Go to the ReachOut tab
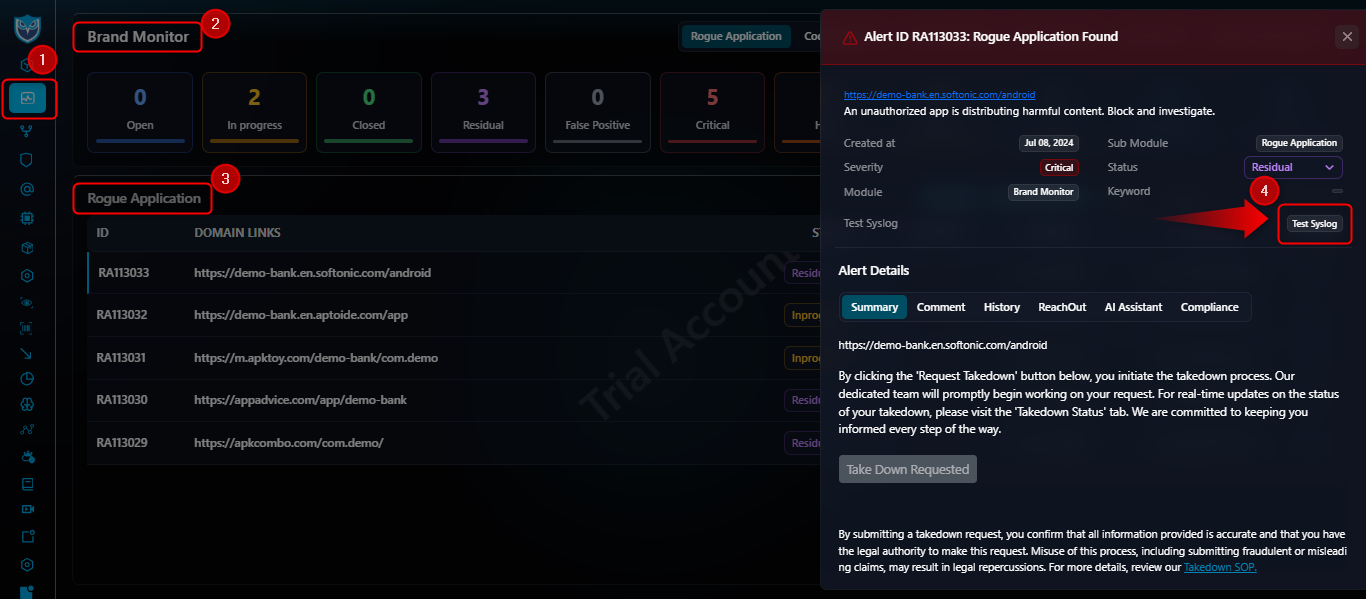This screenshot has height=599, width=1366. point(1062,307)
